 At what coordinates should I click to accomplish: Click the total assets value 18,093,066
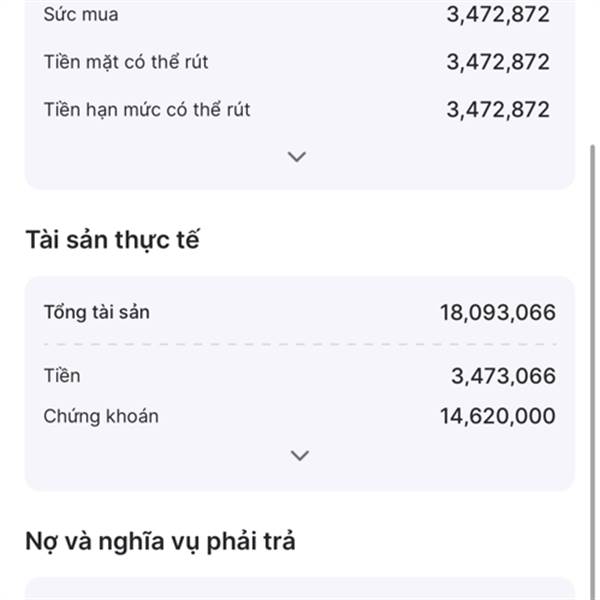coord(498,312)
